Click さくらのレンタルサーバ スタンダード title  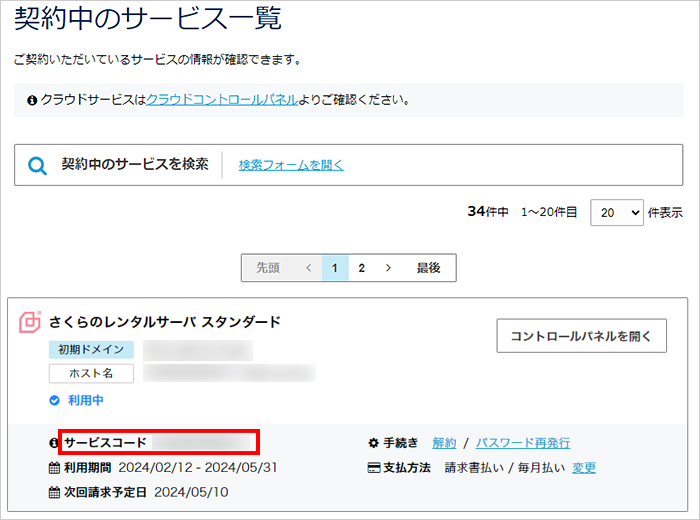click(x=165, y=322)
